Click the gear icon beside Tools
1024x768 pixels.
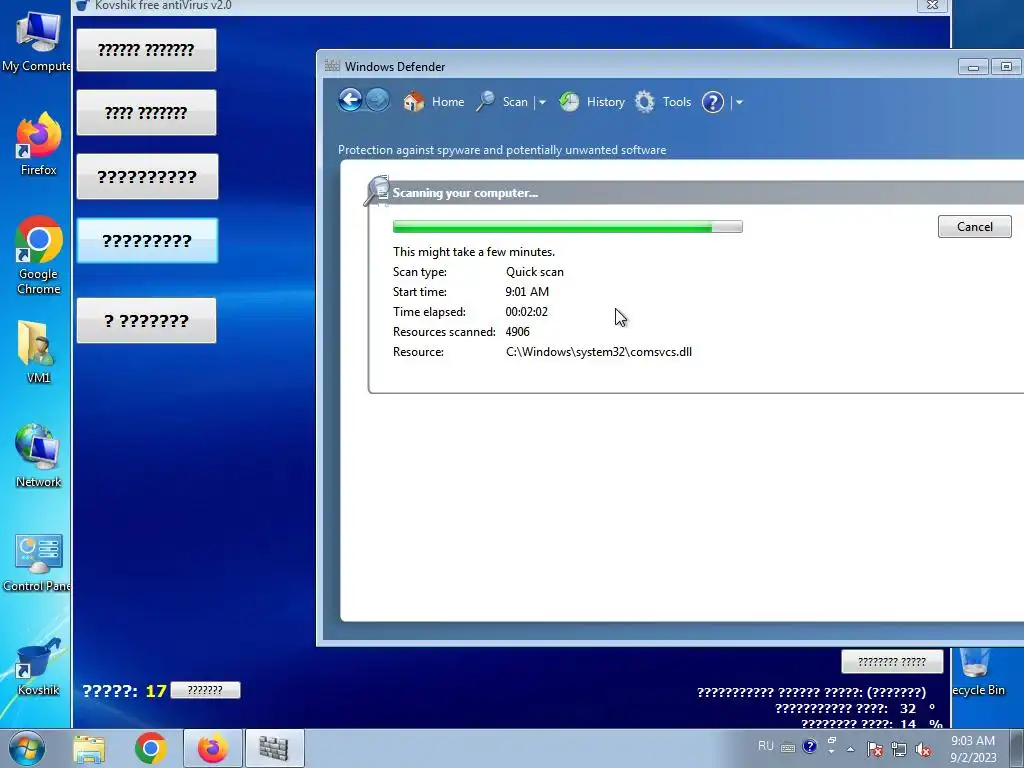tap(645, 102)
